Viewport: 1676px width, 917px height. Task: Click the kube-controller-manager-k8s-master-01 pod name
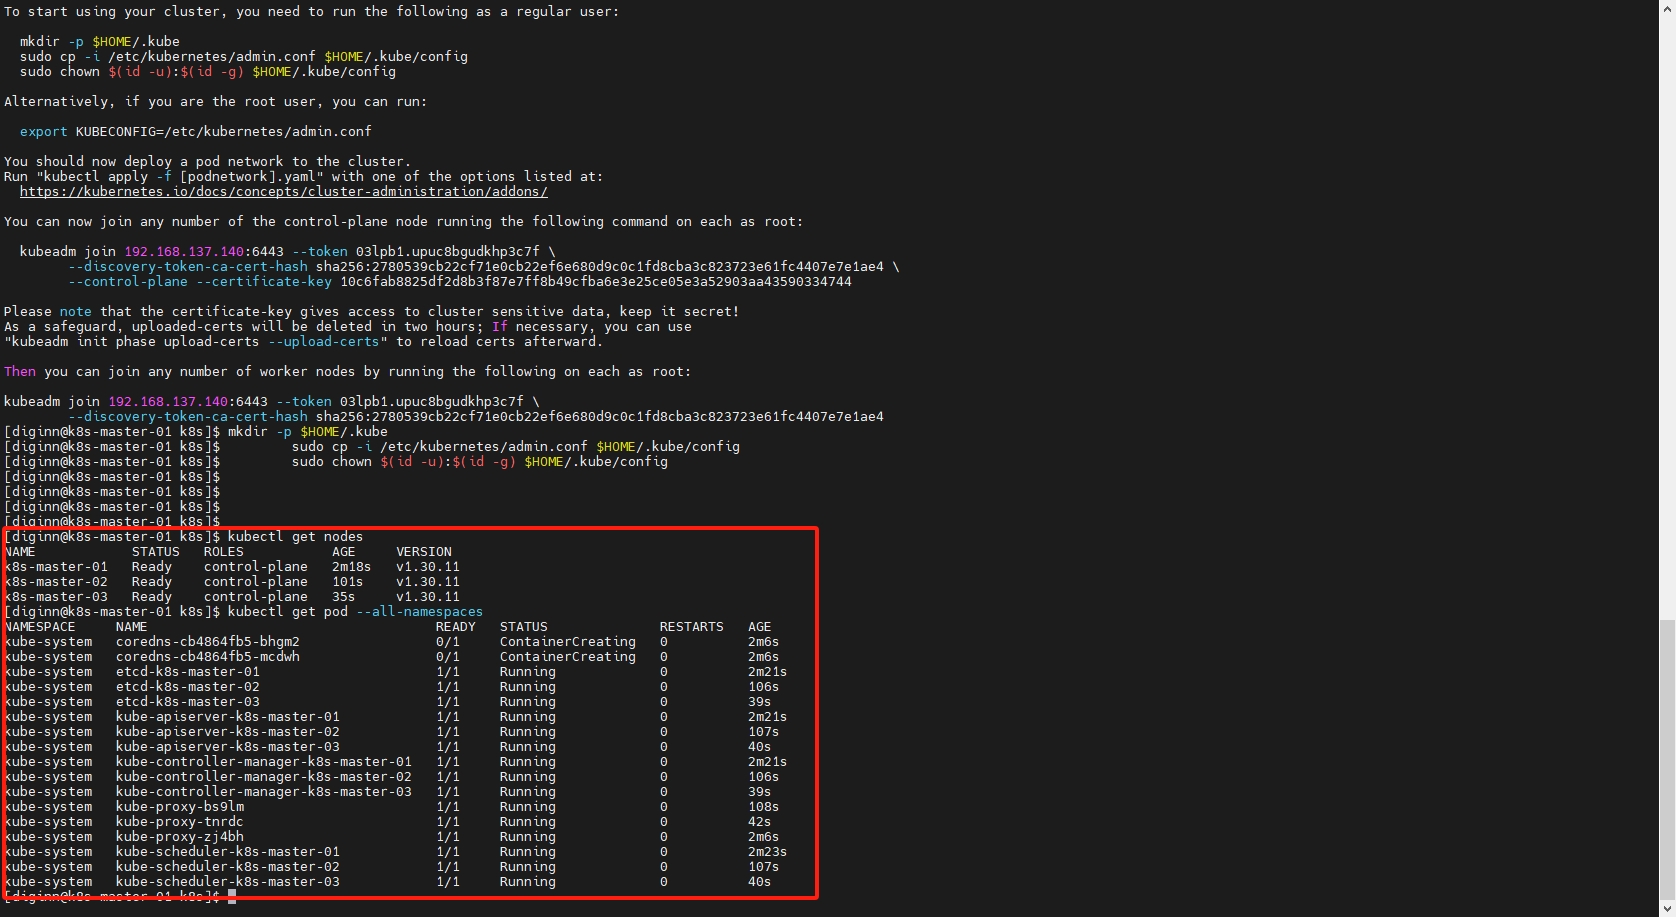coord(263,762)
